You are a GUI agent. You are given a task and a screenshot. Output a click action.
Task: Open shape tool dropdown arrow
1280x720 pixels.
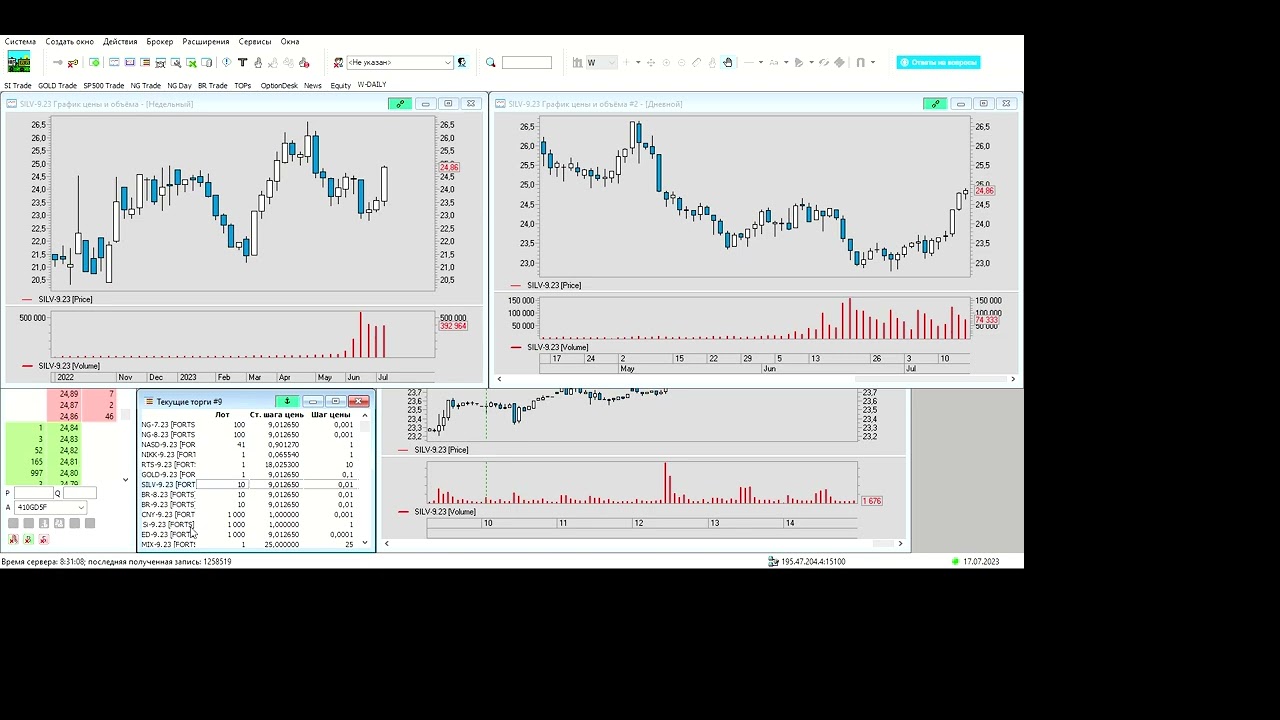coord(811,62)
